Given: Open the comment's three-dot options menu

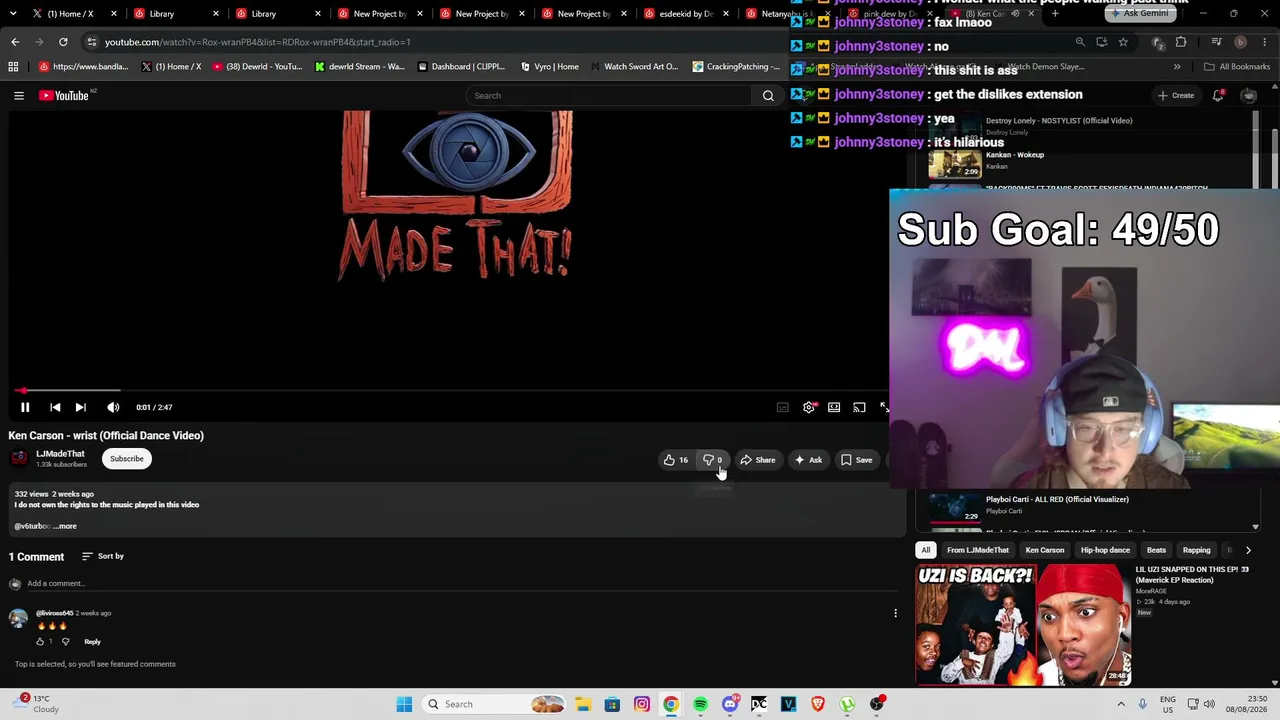Looking at the screenshot, I should 895,613.
